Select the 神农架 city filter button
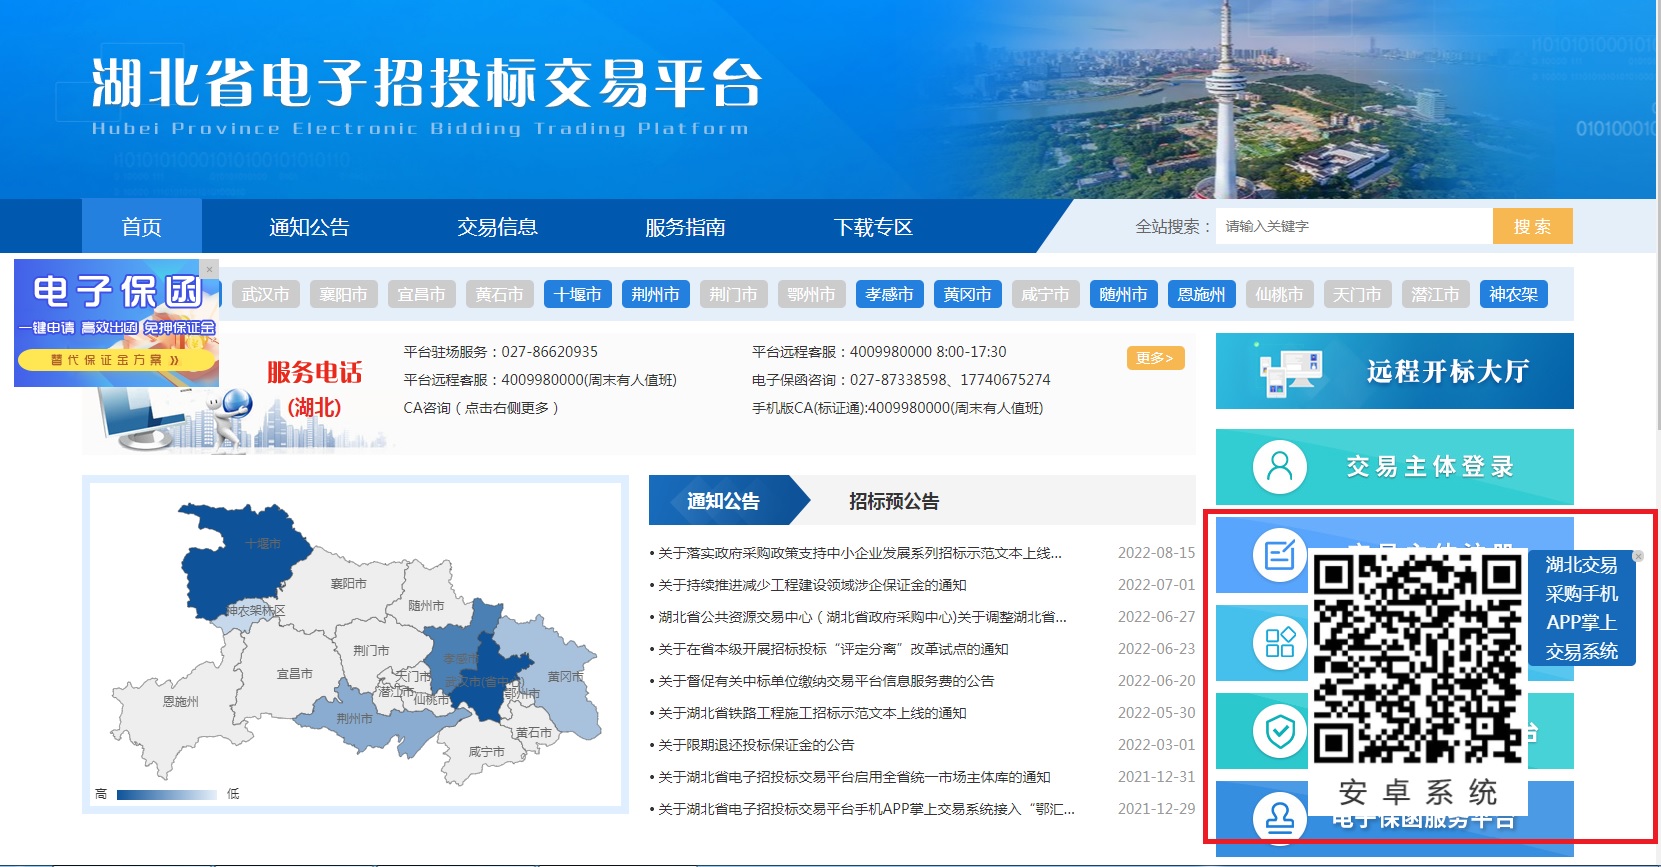1661x867 pixels. coord(1512,294)
